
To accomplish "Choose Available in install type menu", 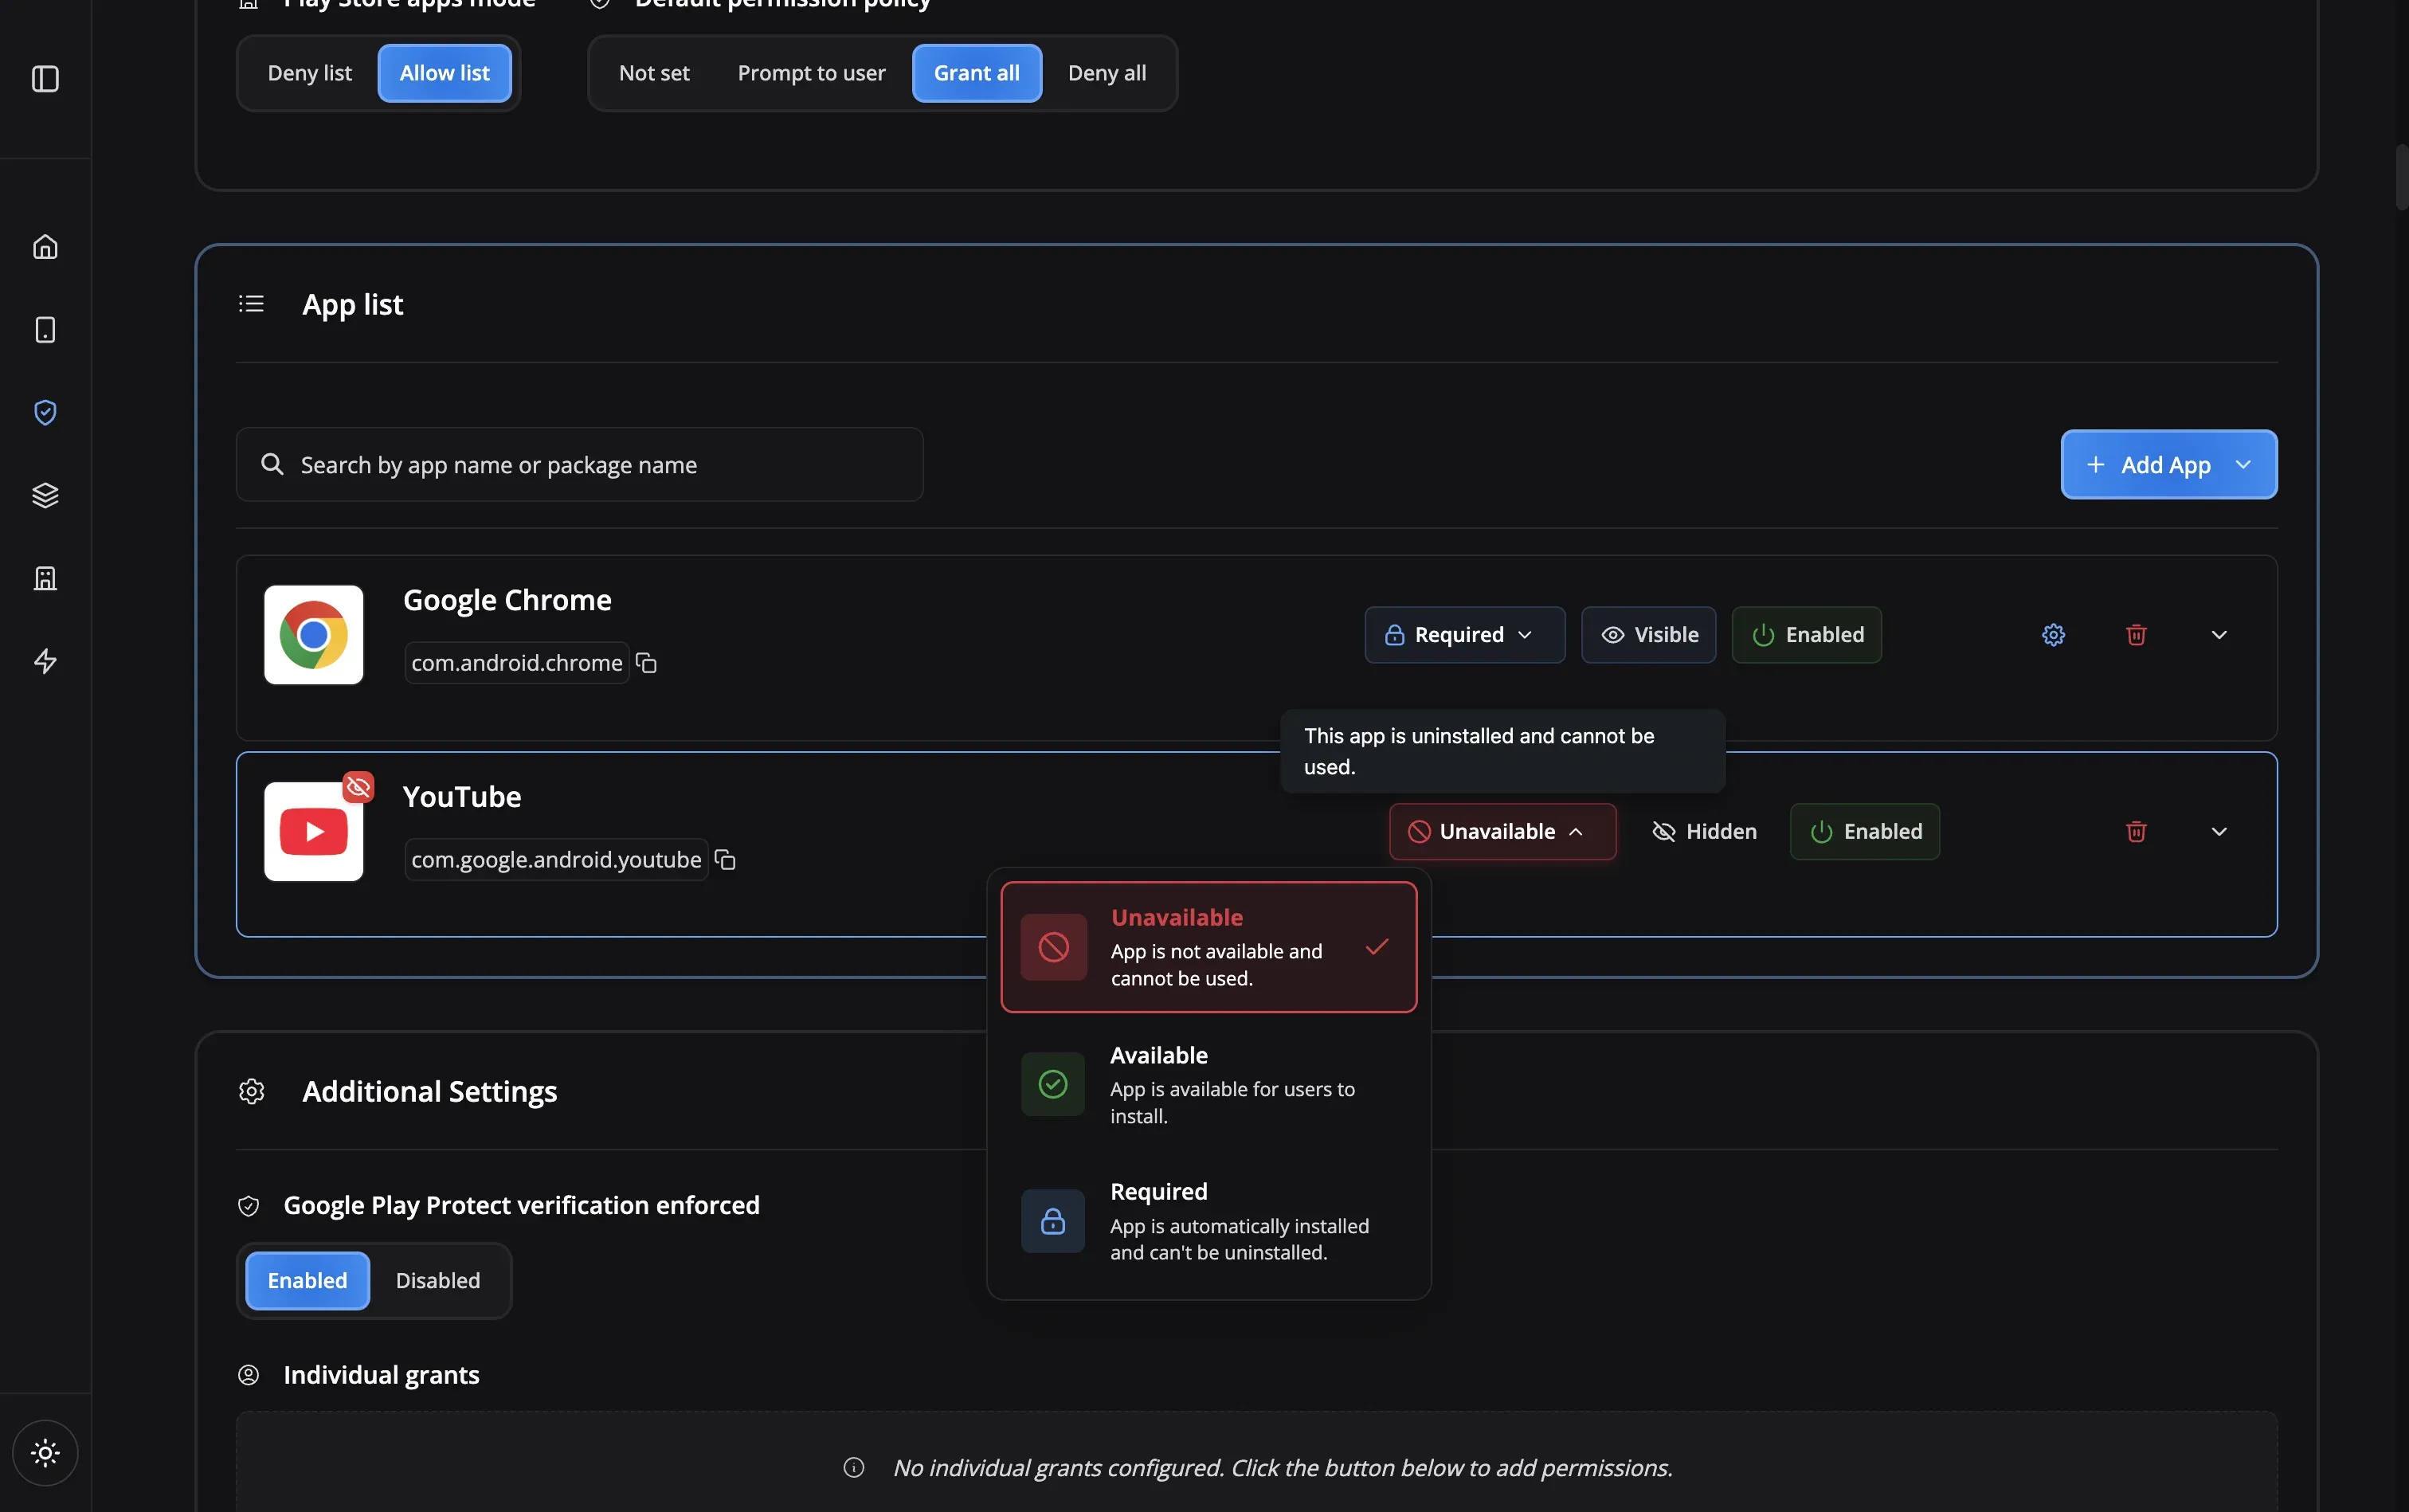I will [1209, 1085].
